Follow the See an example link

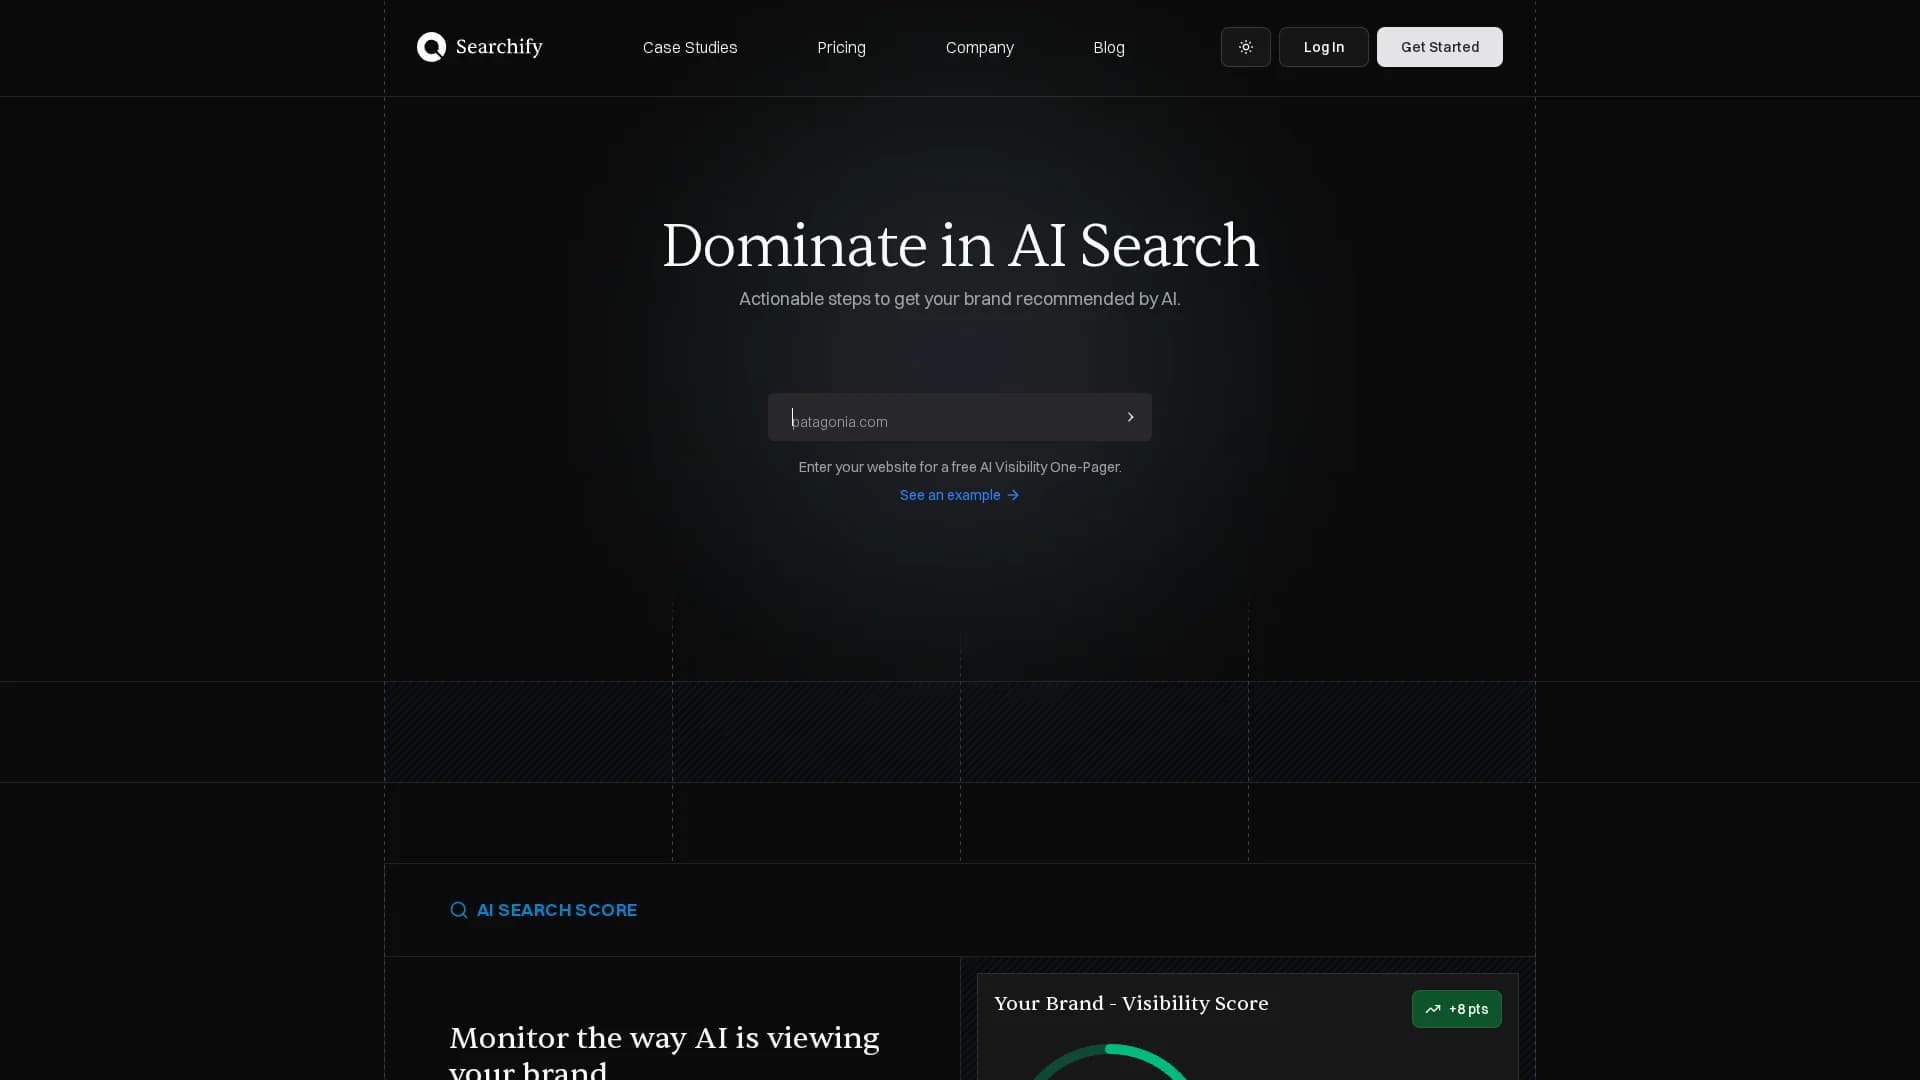click(x=959, y=495)
